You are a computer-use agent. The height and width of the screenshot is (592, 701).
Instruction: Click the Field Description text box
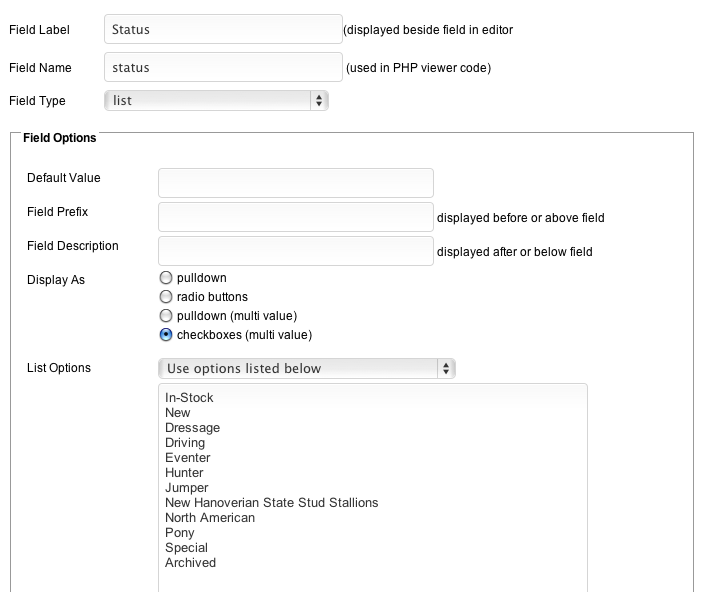[x=295, y=251]
